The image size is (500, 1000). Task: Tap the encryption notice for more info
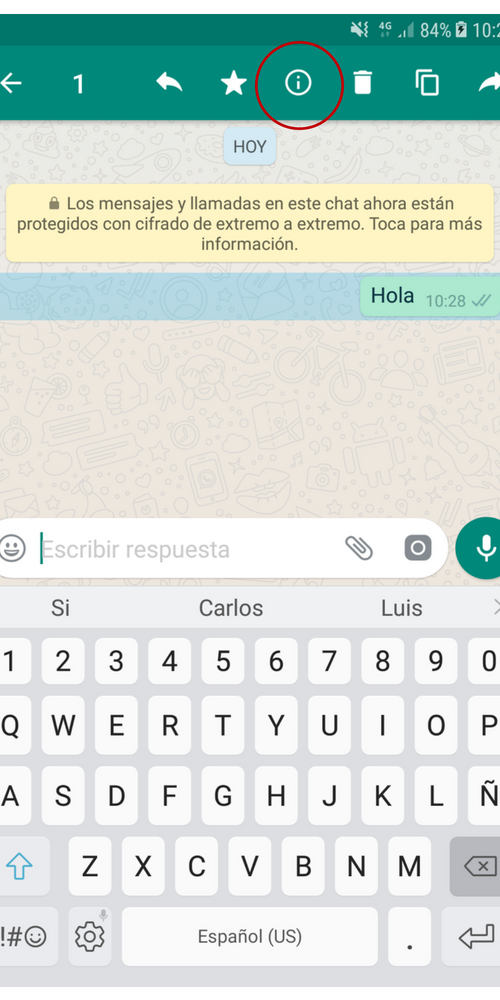click(249, 223)
